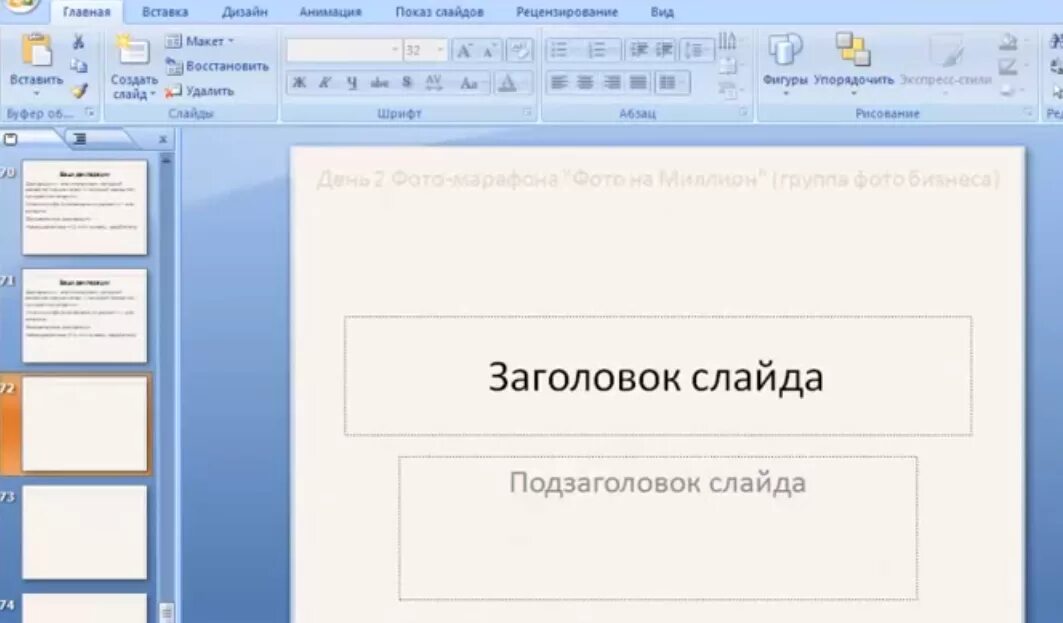Viewport: 1063px width, 623px height.
Task: Toggle bold Ж formatting
Action: click(x=299, y=83)
